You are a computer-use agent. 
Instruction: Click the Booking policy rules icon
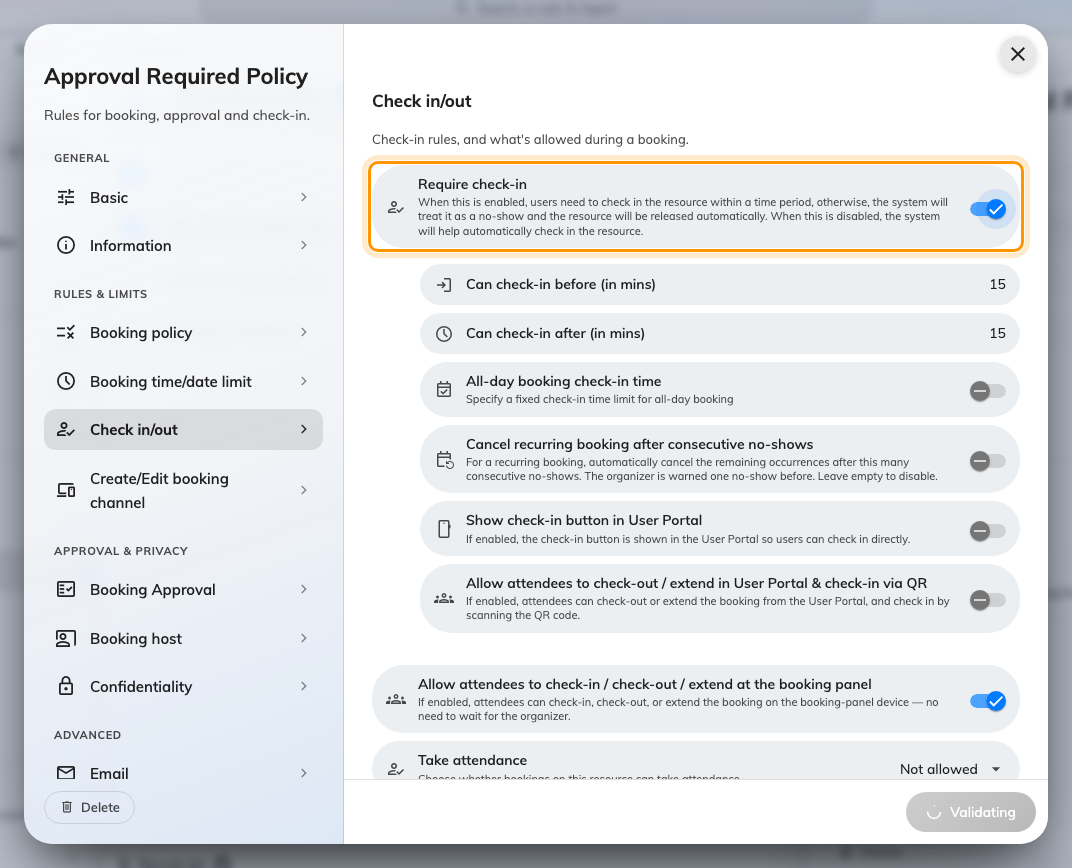(x=66, y=333)
